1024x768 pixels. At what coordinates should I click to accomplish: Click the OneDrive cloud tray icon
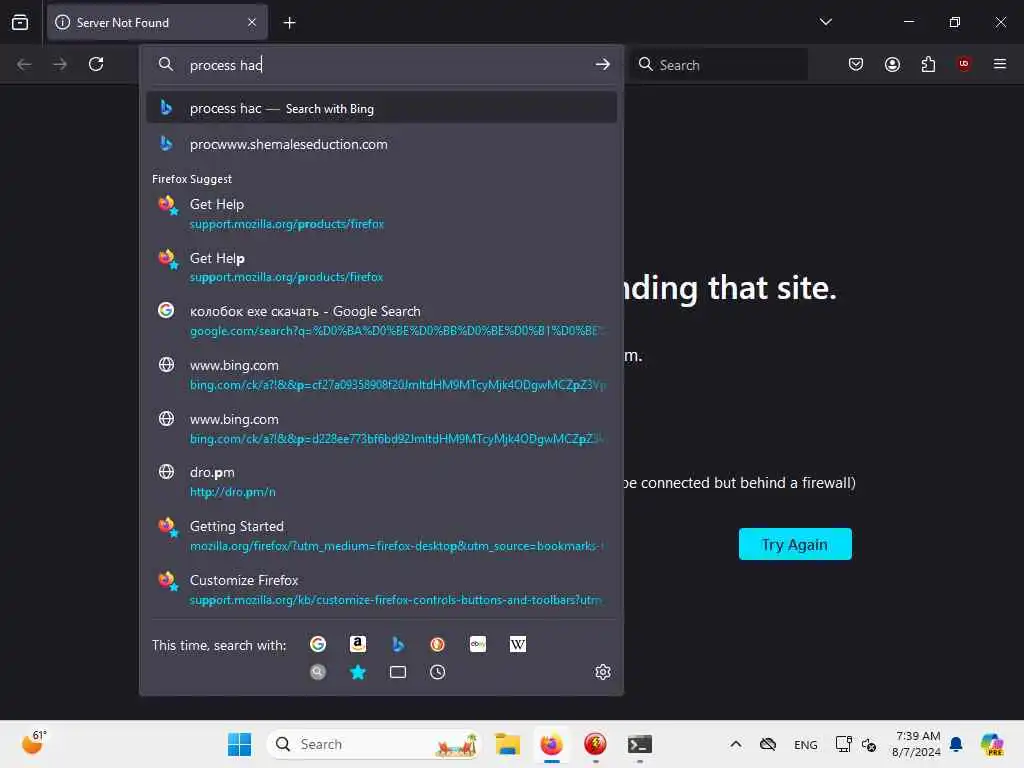point(768,744)
